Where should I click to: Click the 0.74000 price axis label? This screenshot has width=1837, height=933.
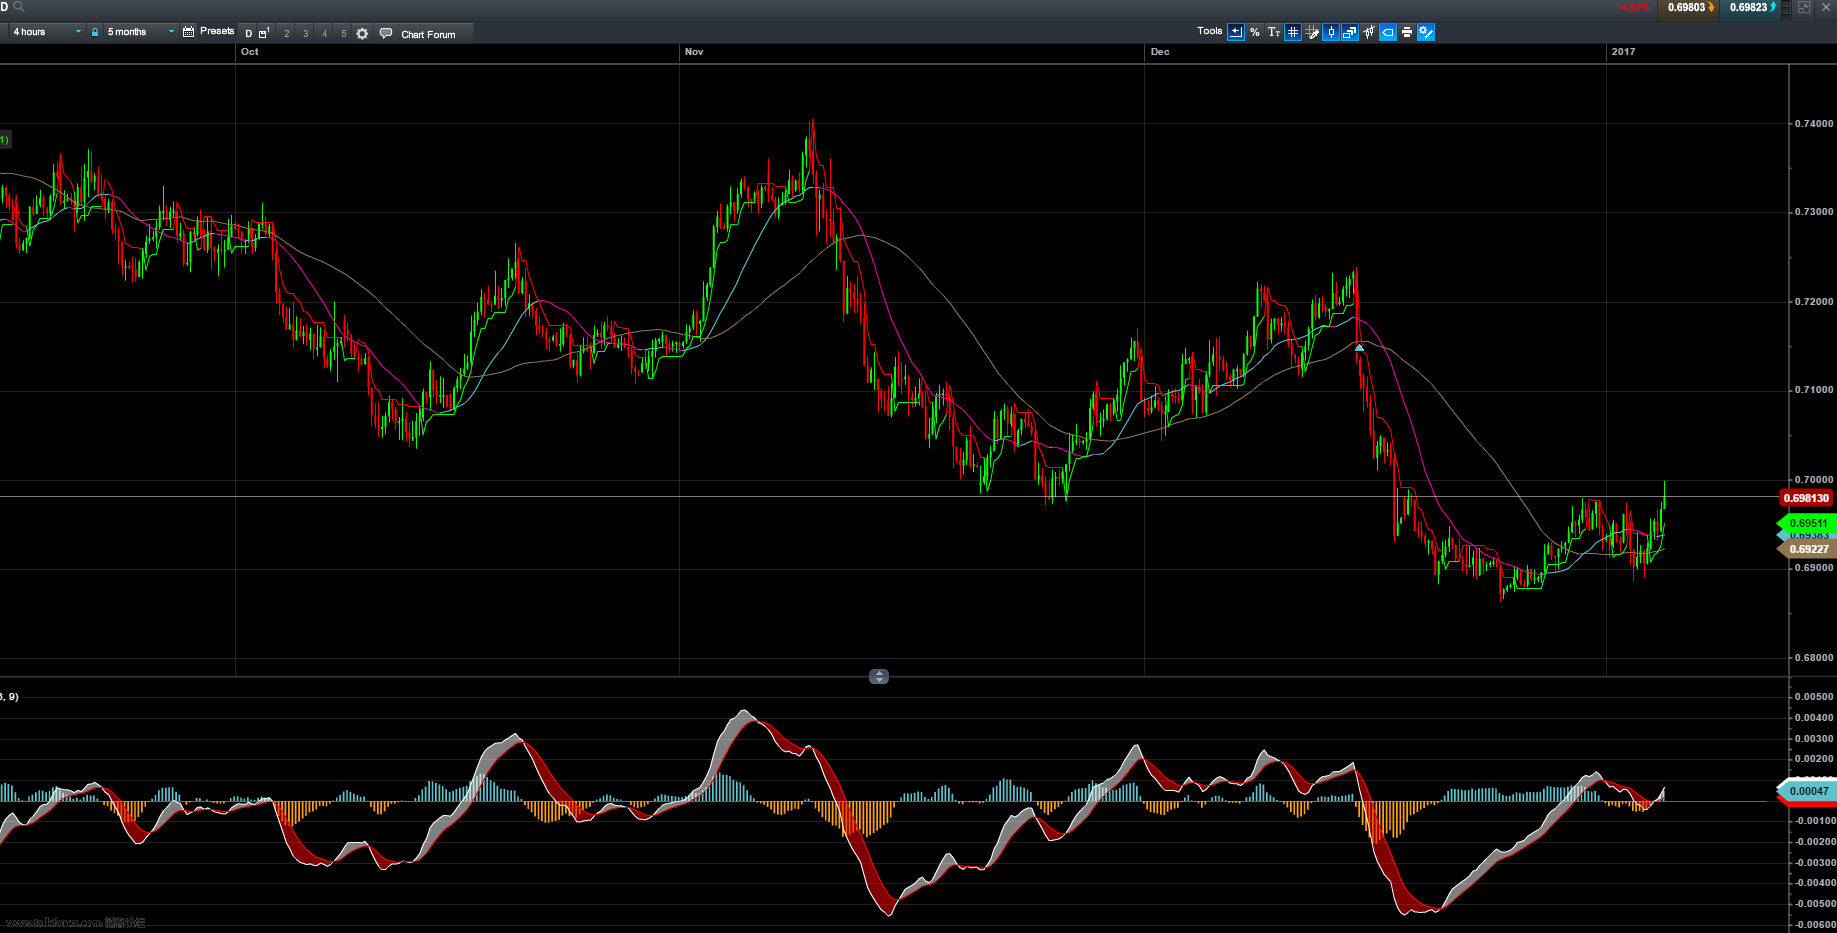click(1814, 124)
